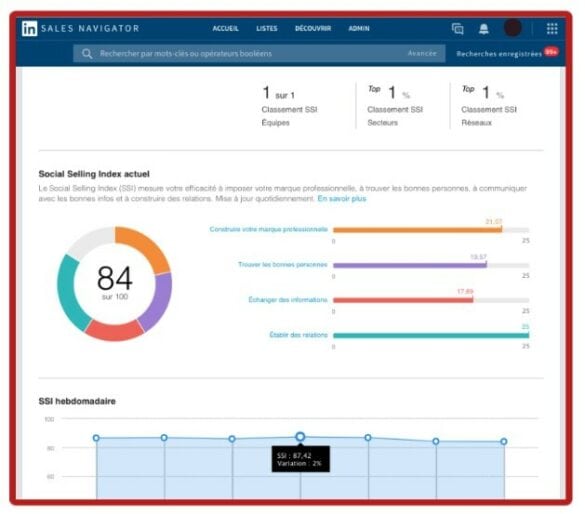This screenshot has width=585, height=514.
Task: Click Classement SSI Secteurs stat
Action: [395, 106]
